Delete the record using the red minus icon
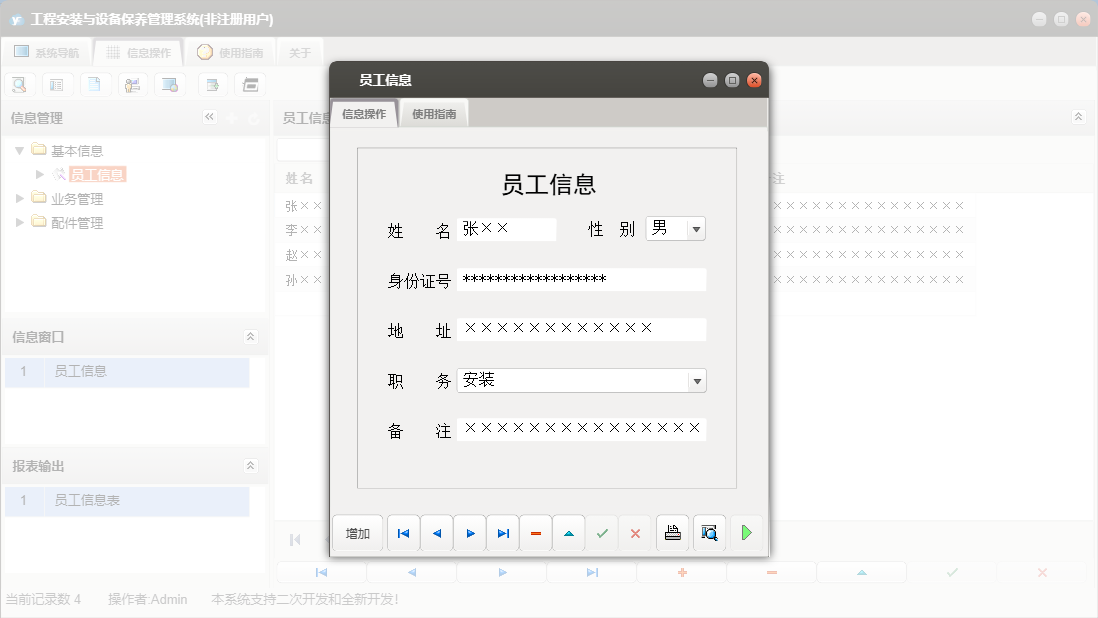1098x618 pixels. click(x=536, y=533)
